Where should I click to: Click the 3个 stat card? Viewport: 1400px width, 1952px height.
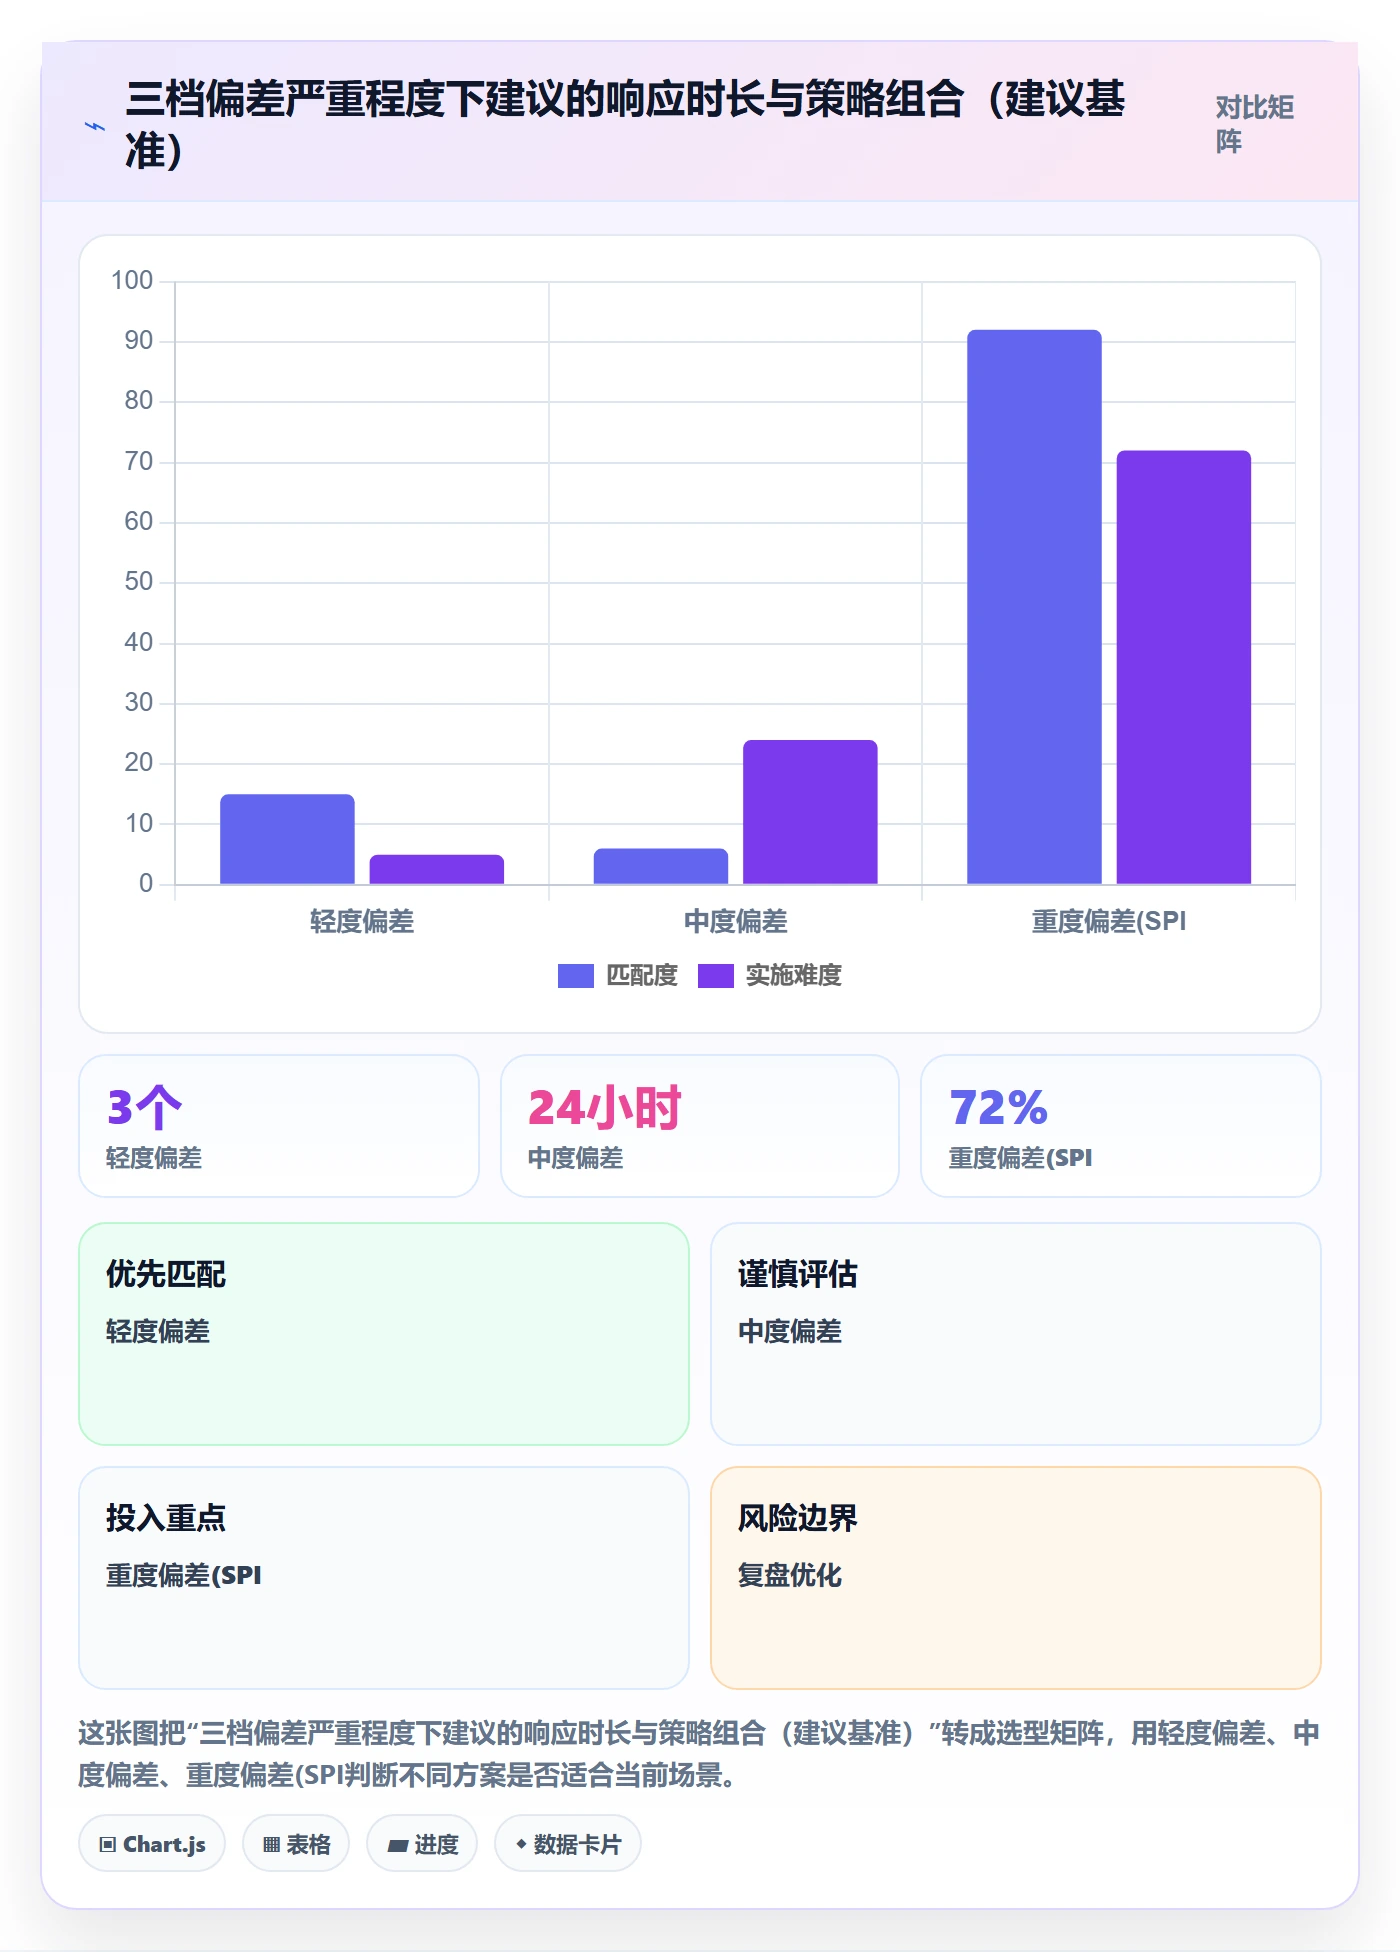click(x=279, y=1126)
